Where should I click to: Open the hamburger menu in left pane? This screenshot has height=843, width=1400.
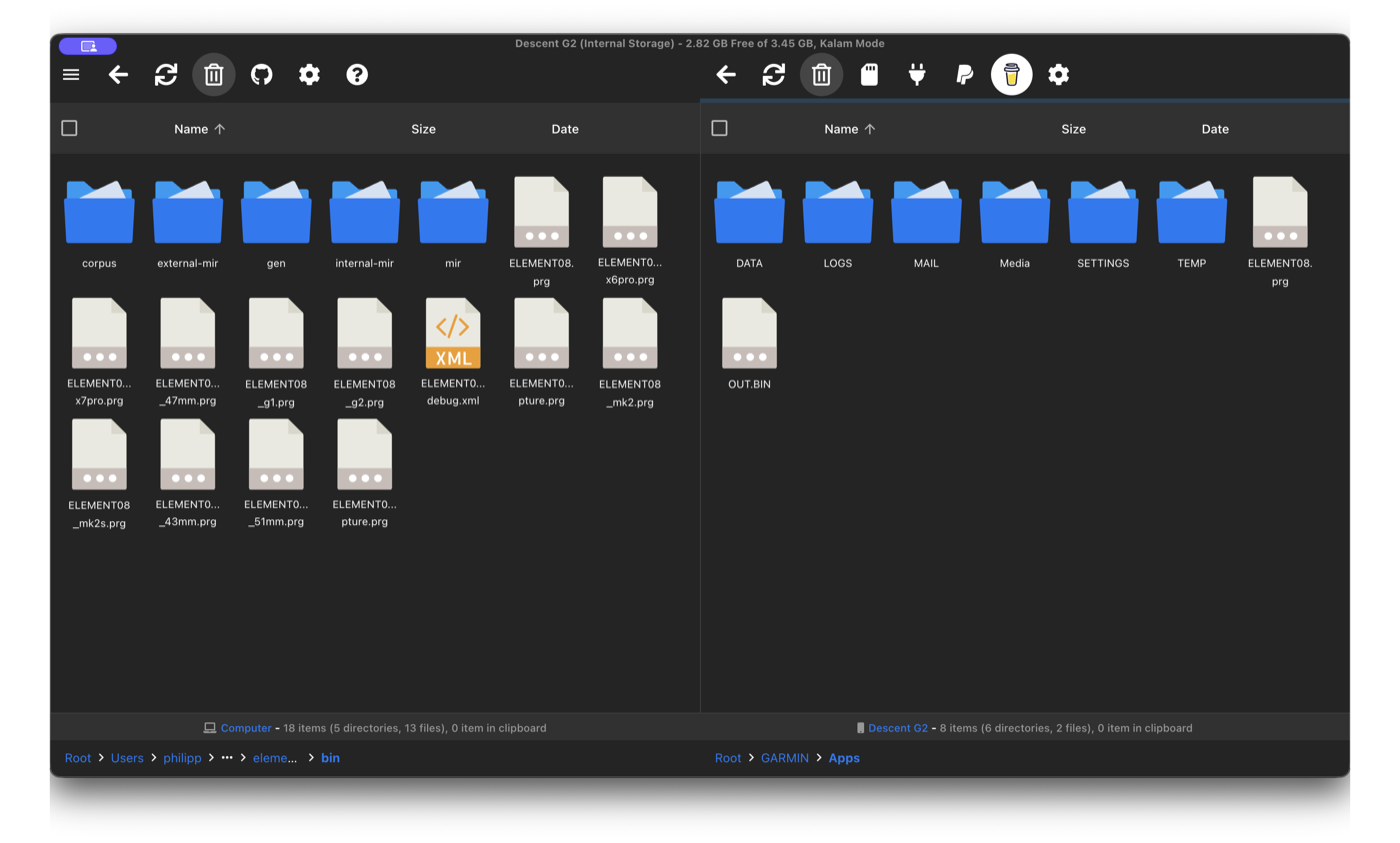point(71,75)
